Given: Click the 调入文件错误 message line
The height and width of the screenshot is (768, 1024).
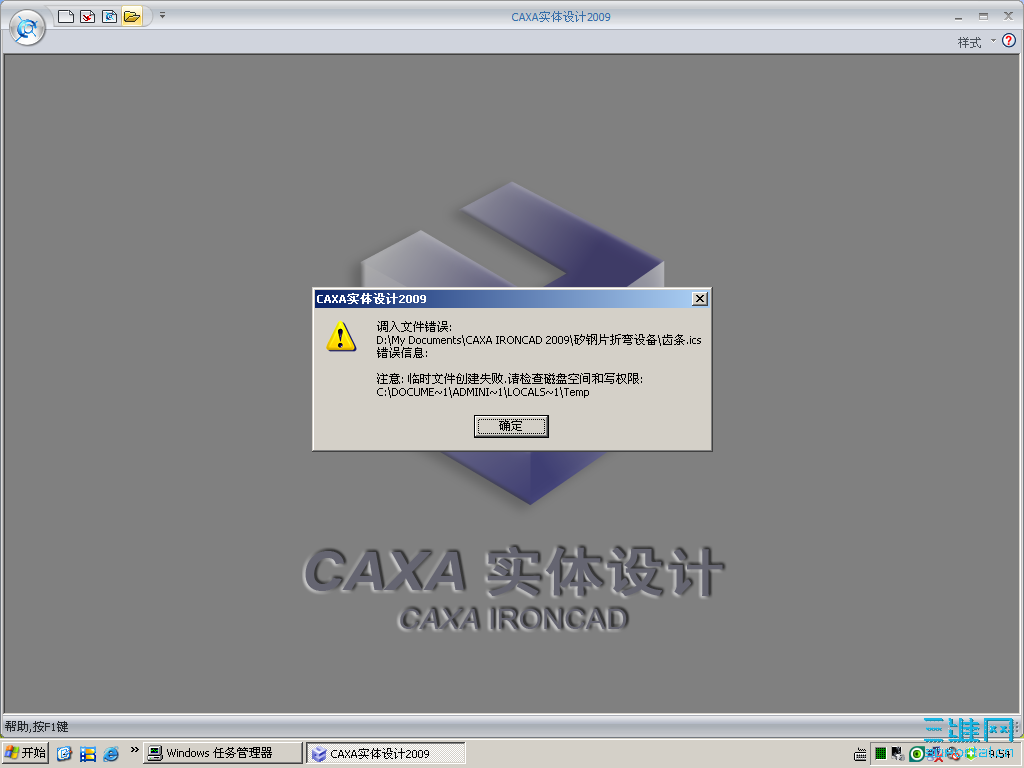Looking at the screenshot, I should (414, 327).
